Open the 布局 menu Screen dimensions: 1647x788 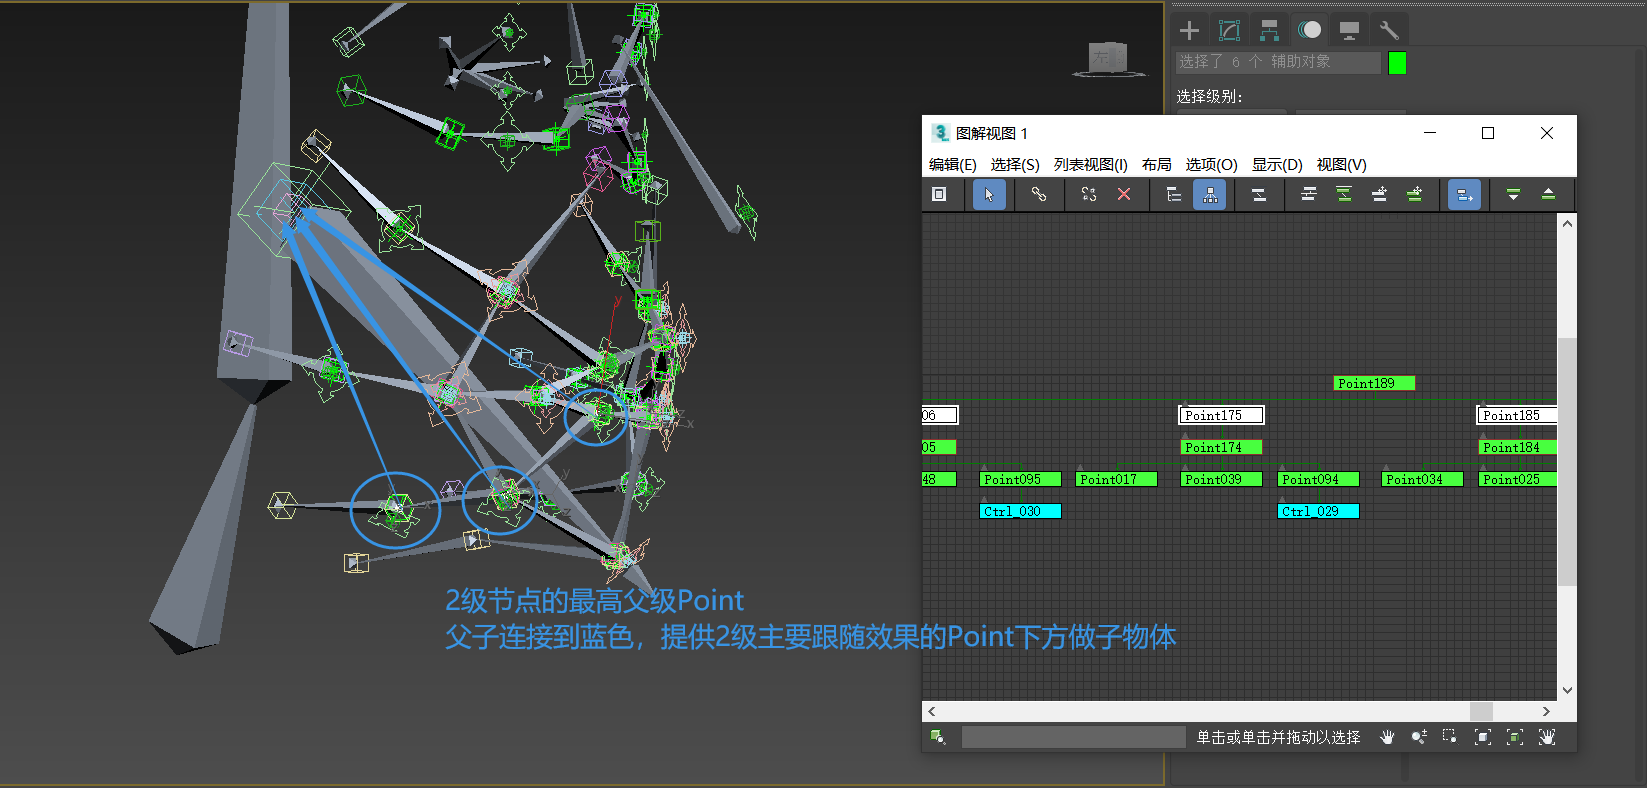point(1156,164)
